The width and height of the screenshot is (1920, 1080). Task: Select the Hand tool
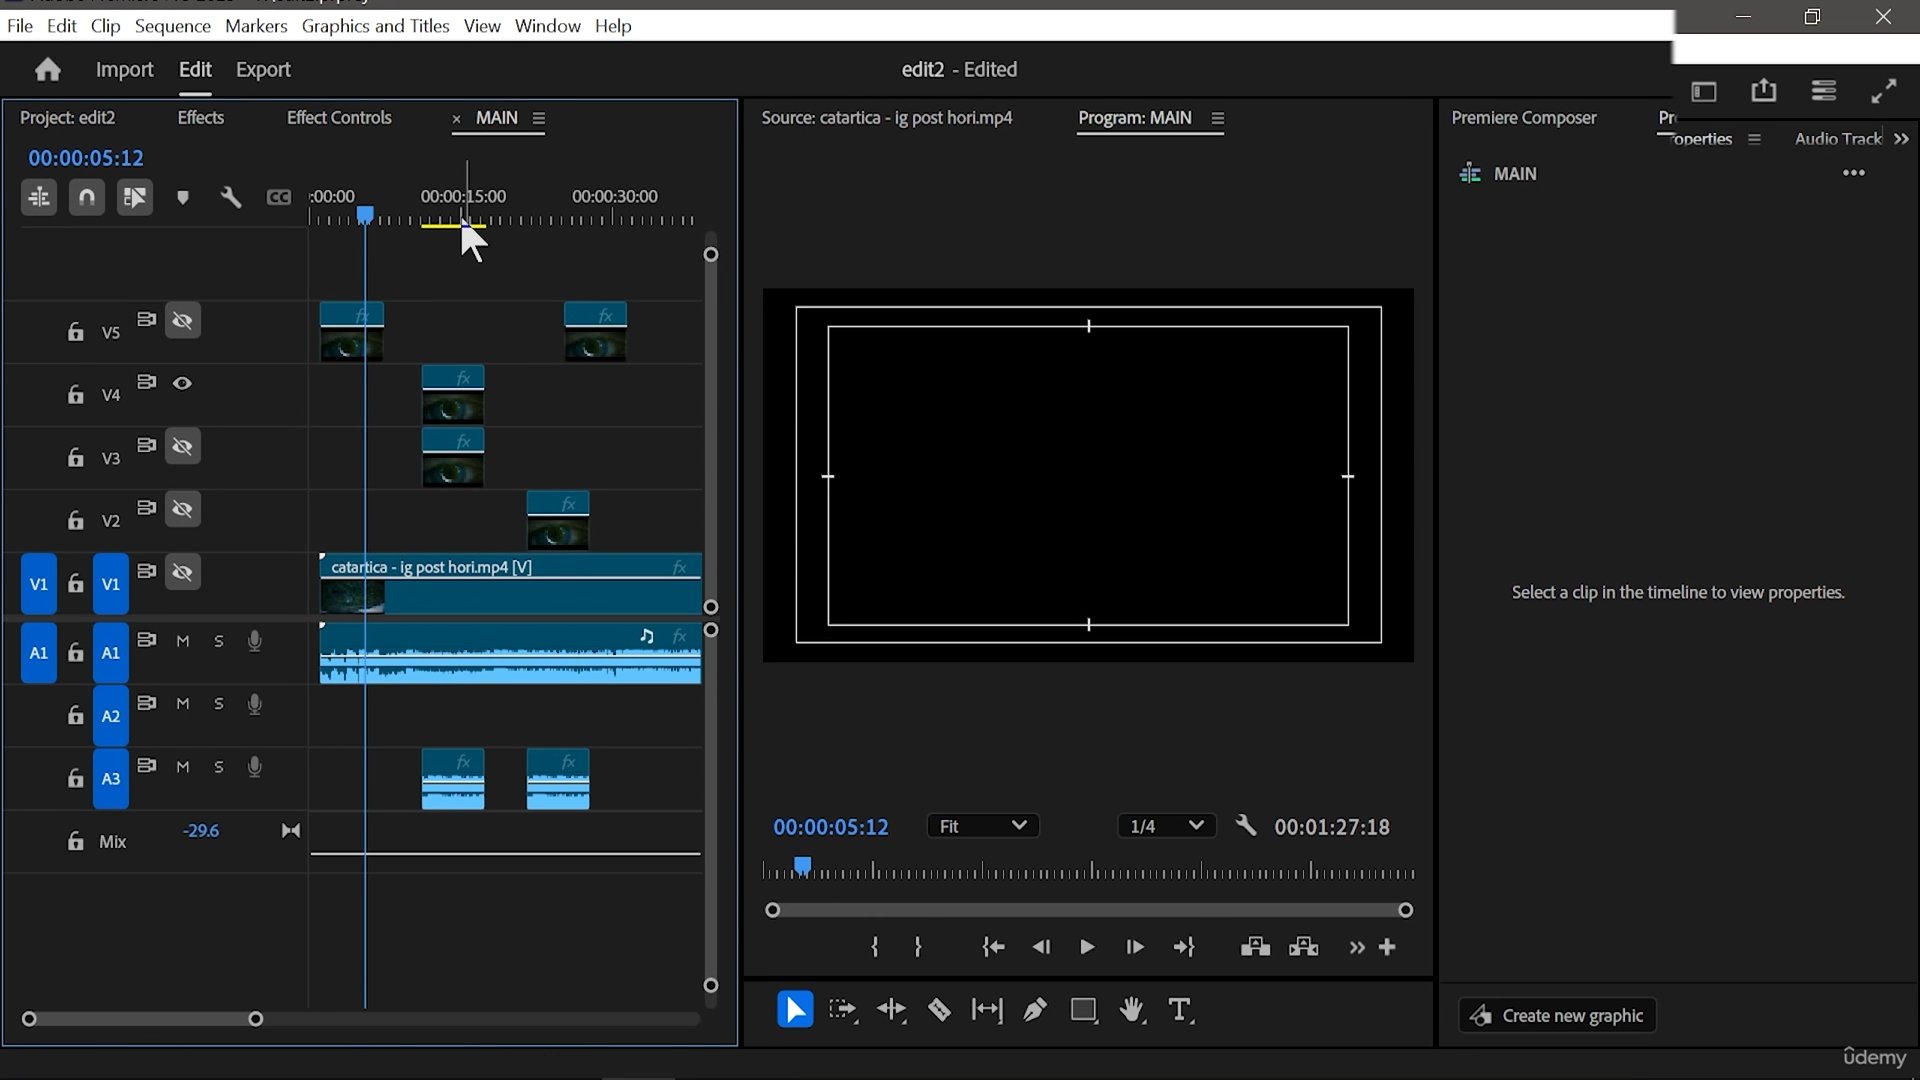pyautogui.click(x=1132, y=1010)
